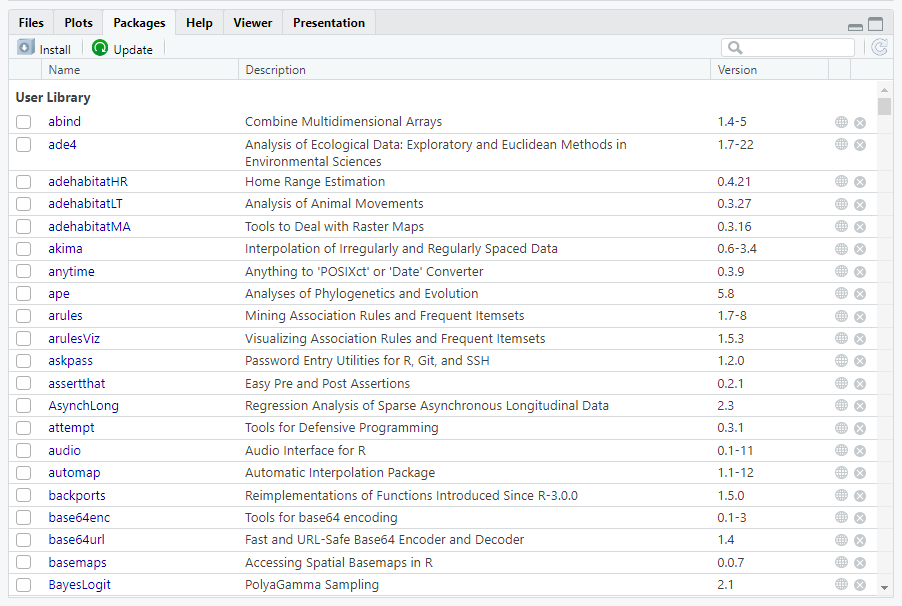Tick the checkbox to load ape
This screenshot has height=606, width=902.
[24, 294]
